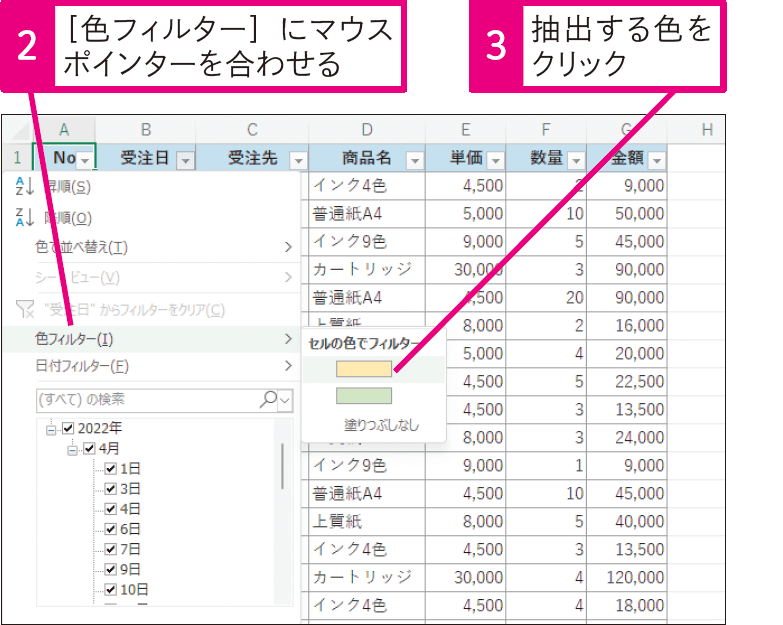Open the 受注日 filter dropdown arrow
This screenshot has height=625, width=783.
[186, 161]
